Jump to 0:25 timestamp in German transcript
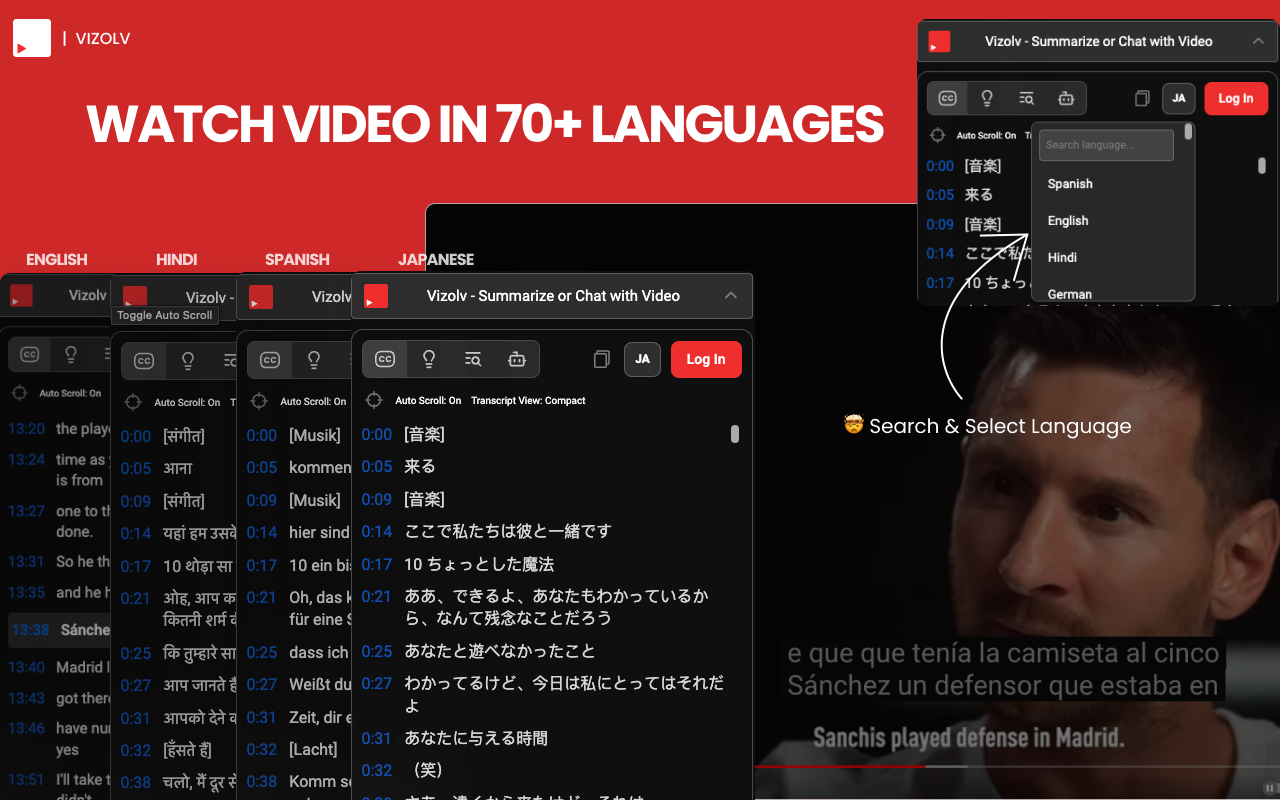The image size is (1280, 800). coord(262,653)
